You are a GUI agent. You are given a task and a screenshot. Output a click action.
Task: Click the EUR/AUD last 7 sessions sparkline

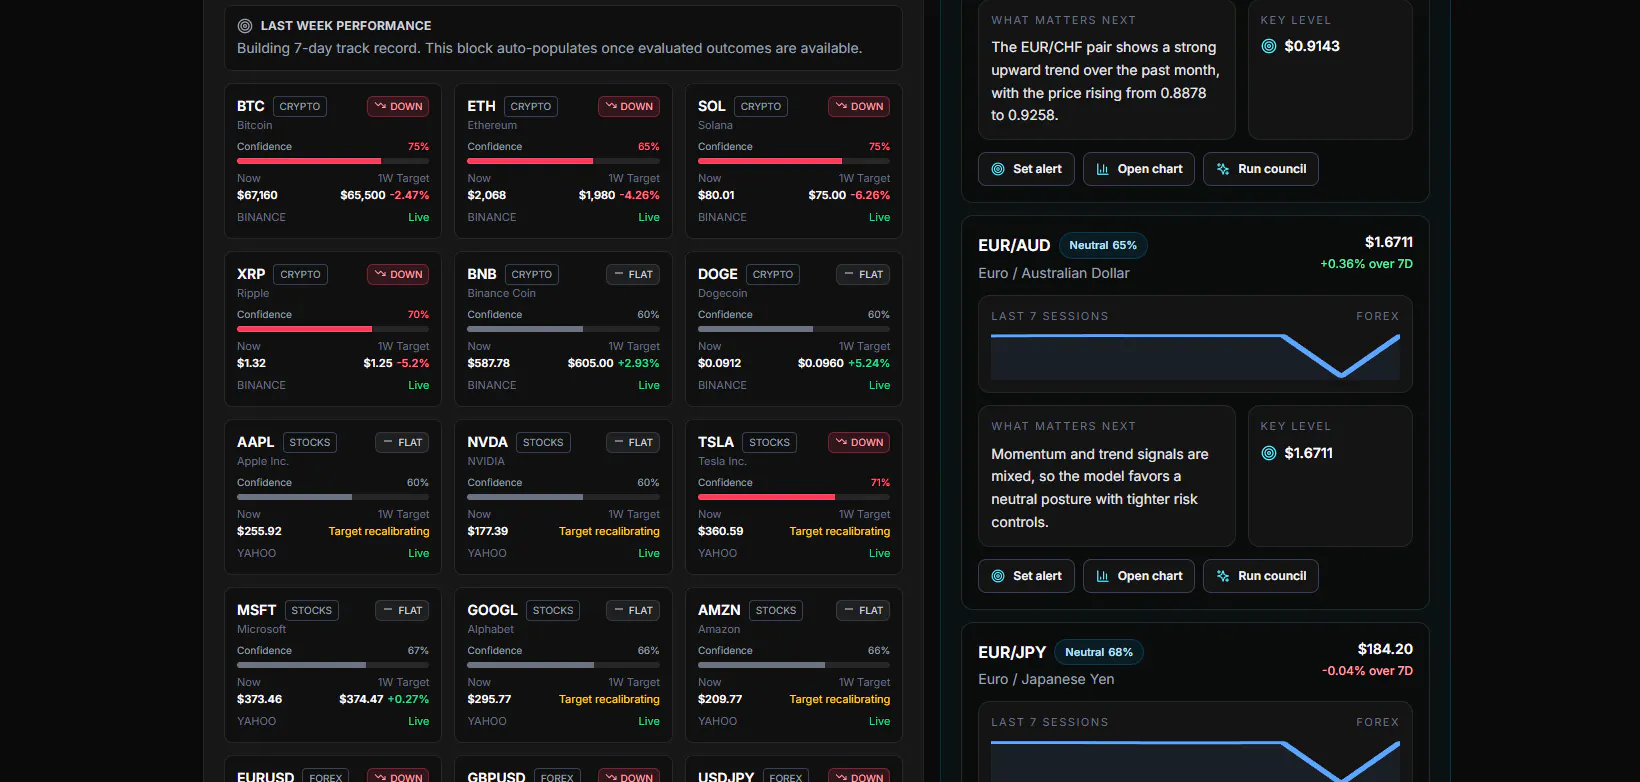pyautogui.click(x=1195, y=356)
